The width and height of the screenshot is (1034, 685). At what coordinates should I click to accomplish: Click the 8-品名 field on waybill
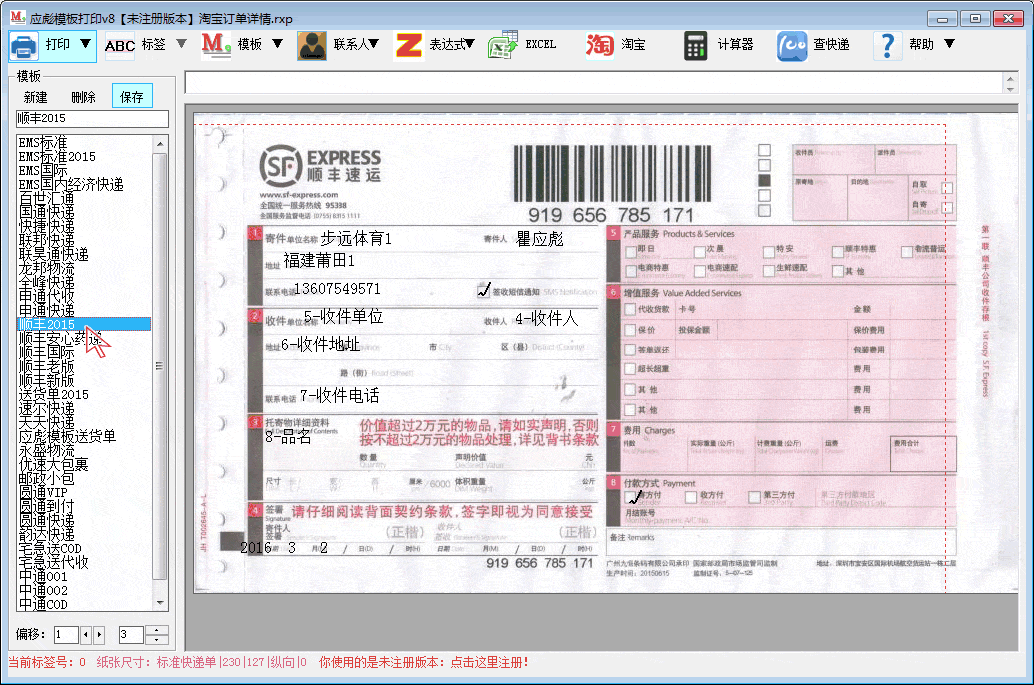tap(288, 436)
